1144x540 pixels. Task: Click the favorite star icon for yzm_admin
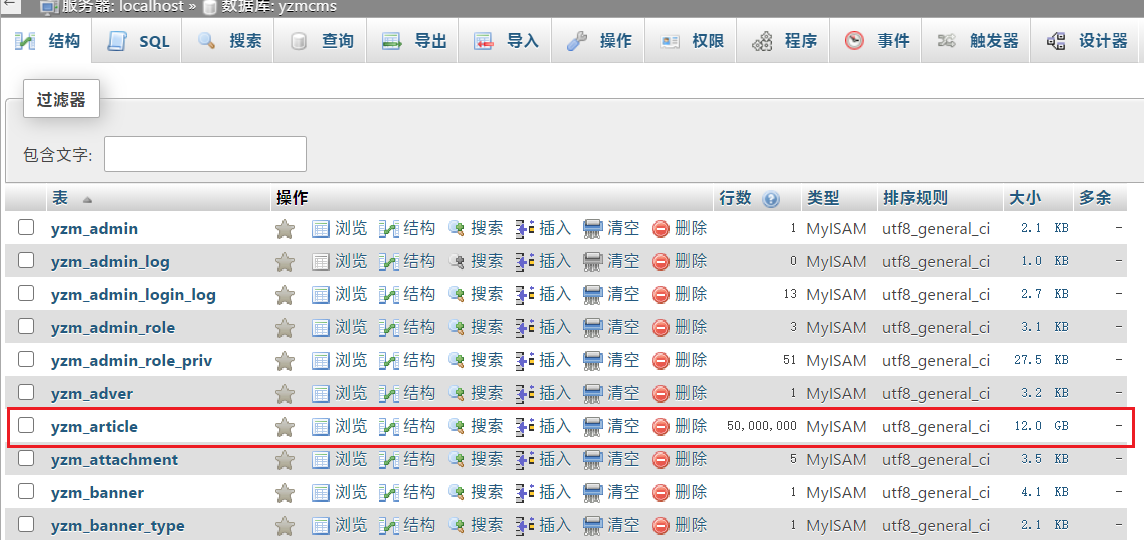(285, 229)
